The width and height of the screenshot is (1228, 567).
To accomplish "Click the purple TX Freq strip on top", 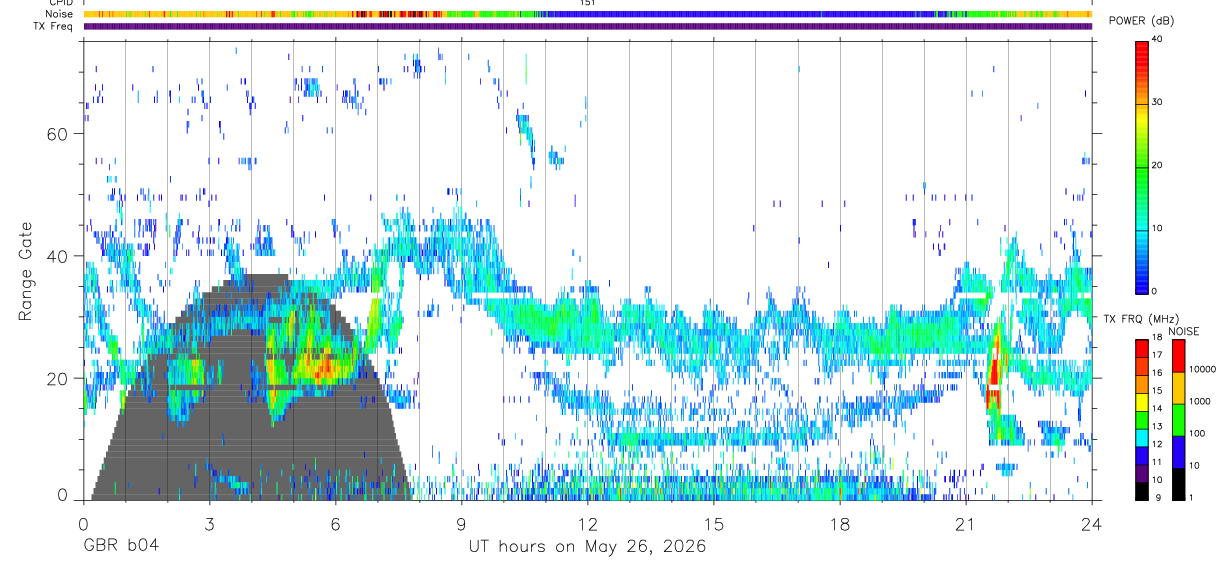I will pos(587,26).
